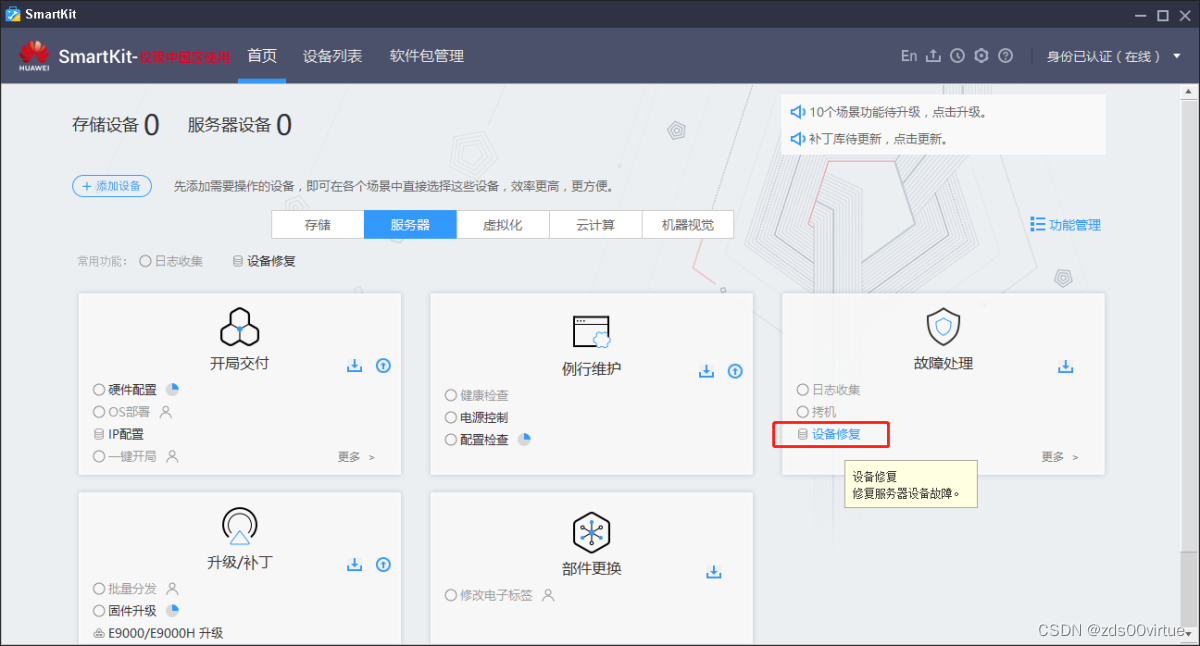Select 硬件配置 function

pyautogui.click(x=125, y=390)
